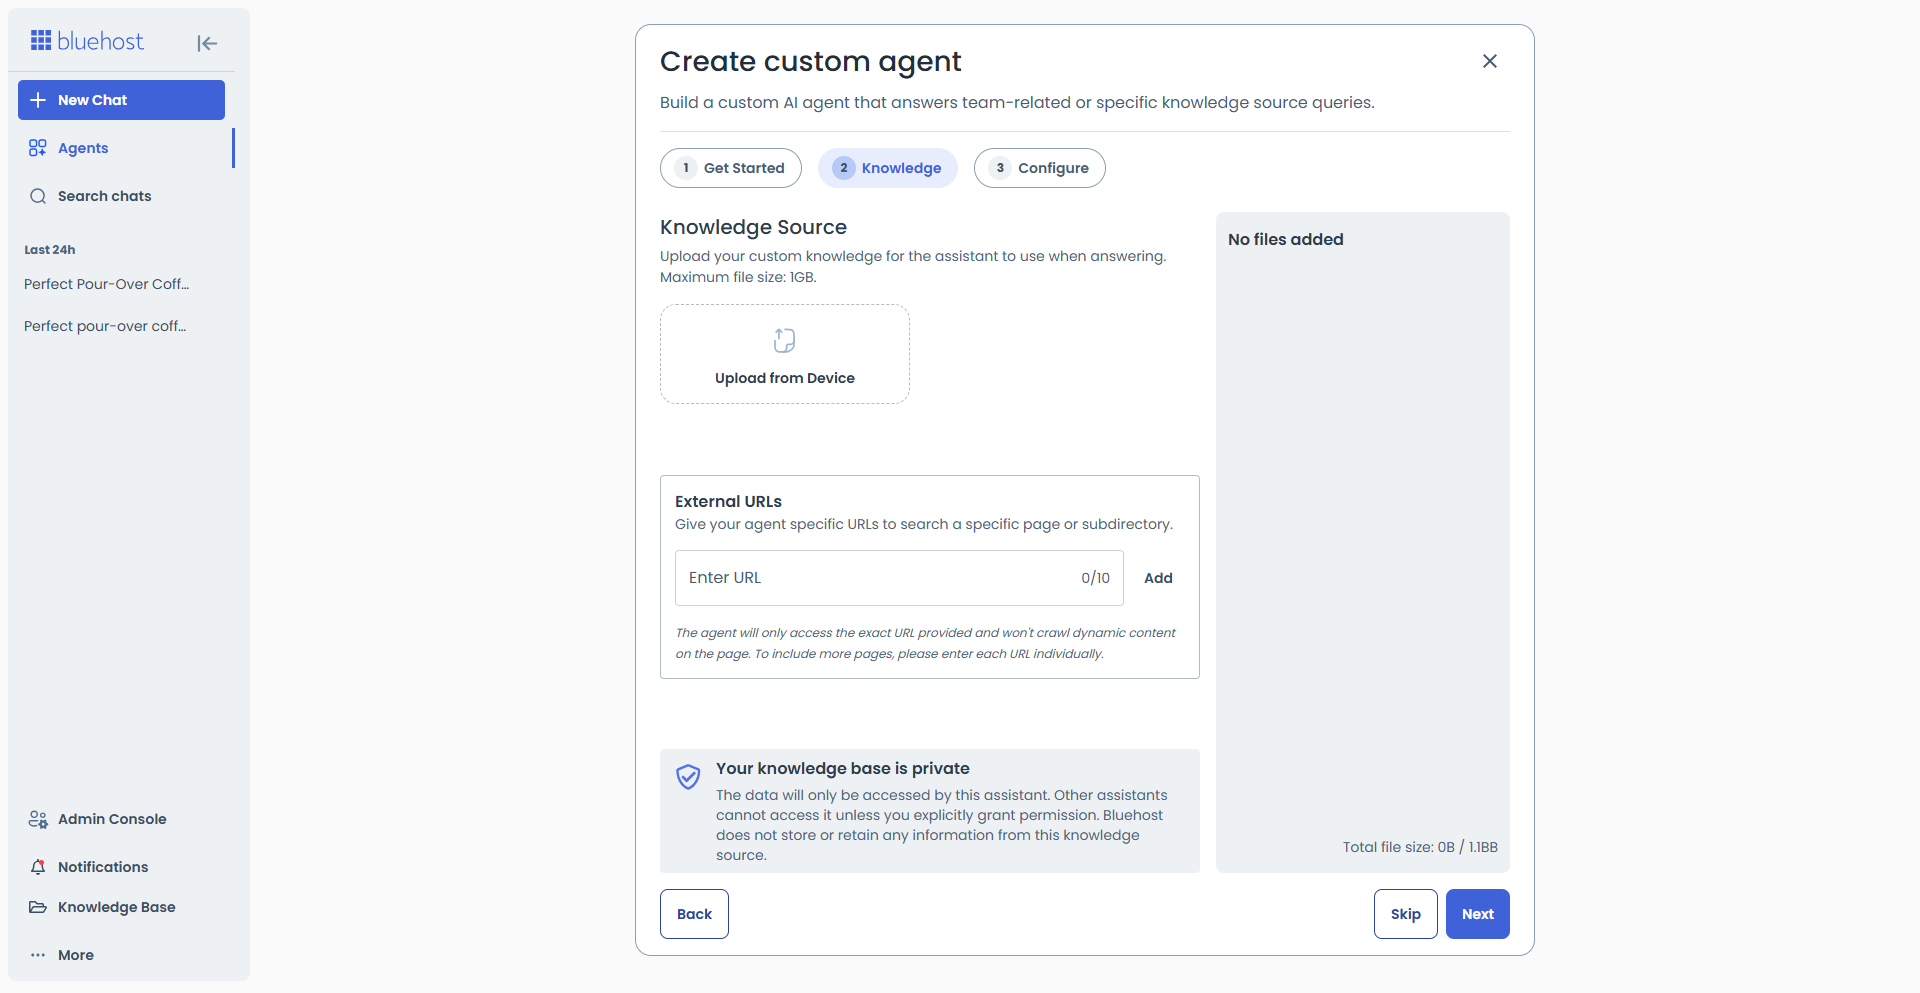Click the More ellipsis icon

point(38,955)
